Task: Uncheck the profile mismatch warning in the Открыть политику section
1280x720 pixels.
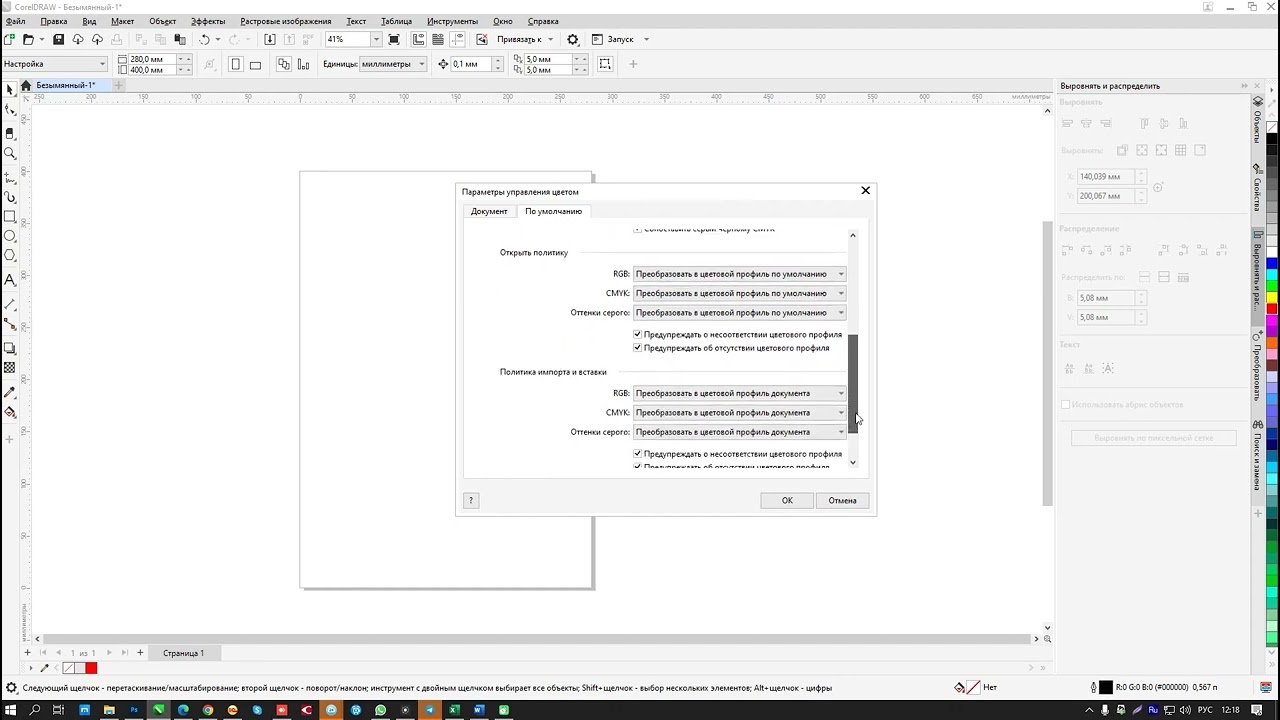Action: (x=638, y=335)
